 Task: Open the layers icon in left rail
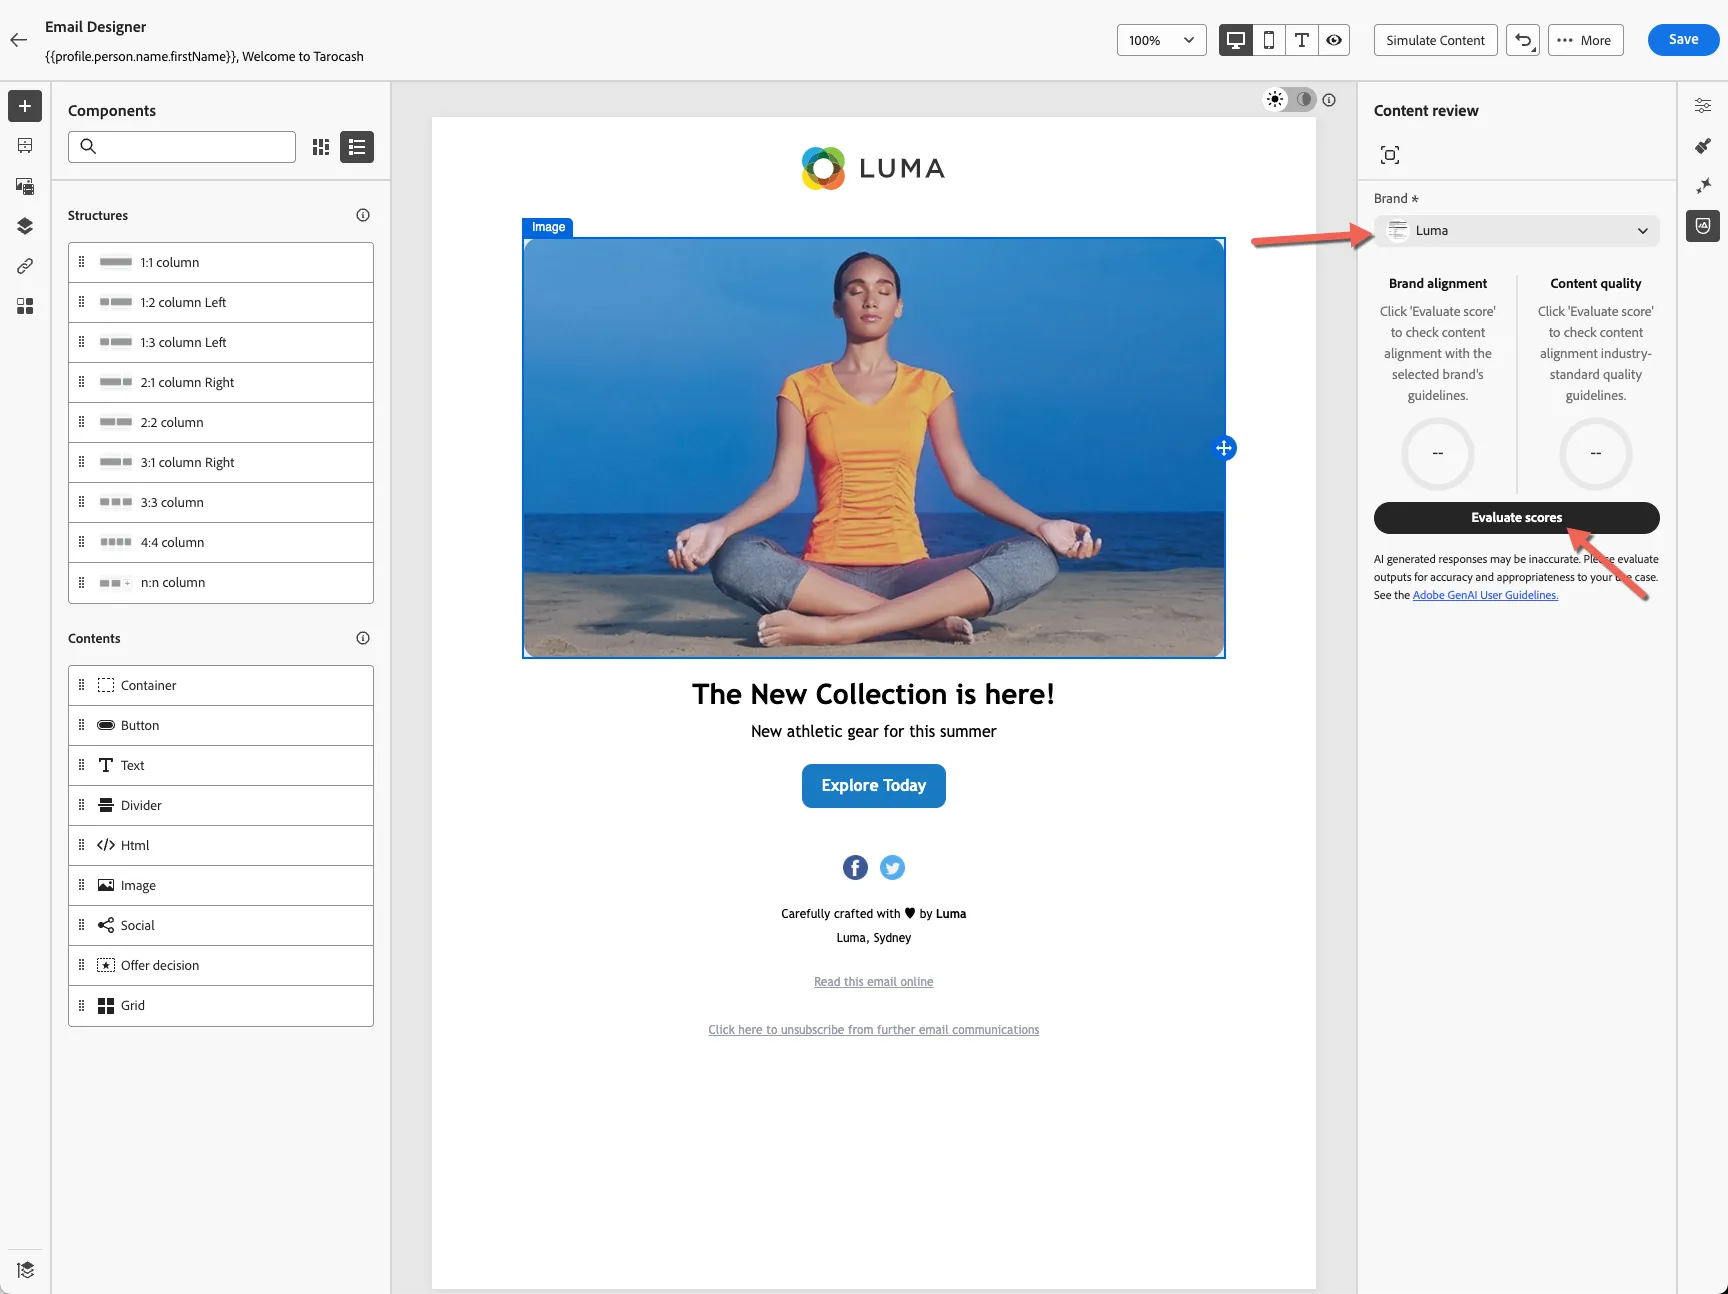(25, 226)
